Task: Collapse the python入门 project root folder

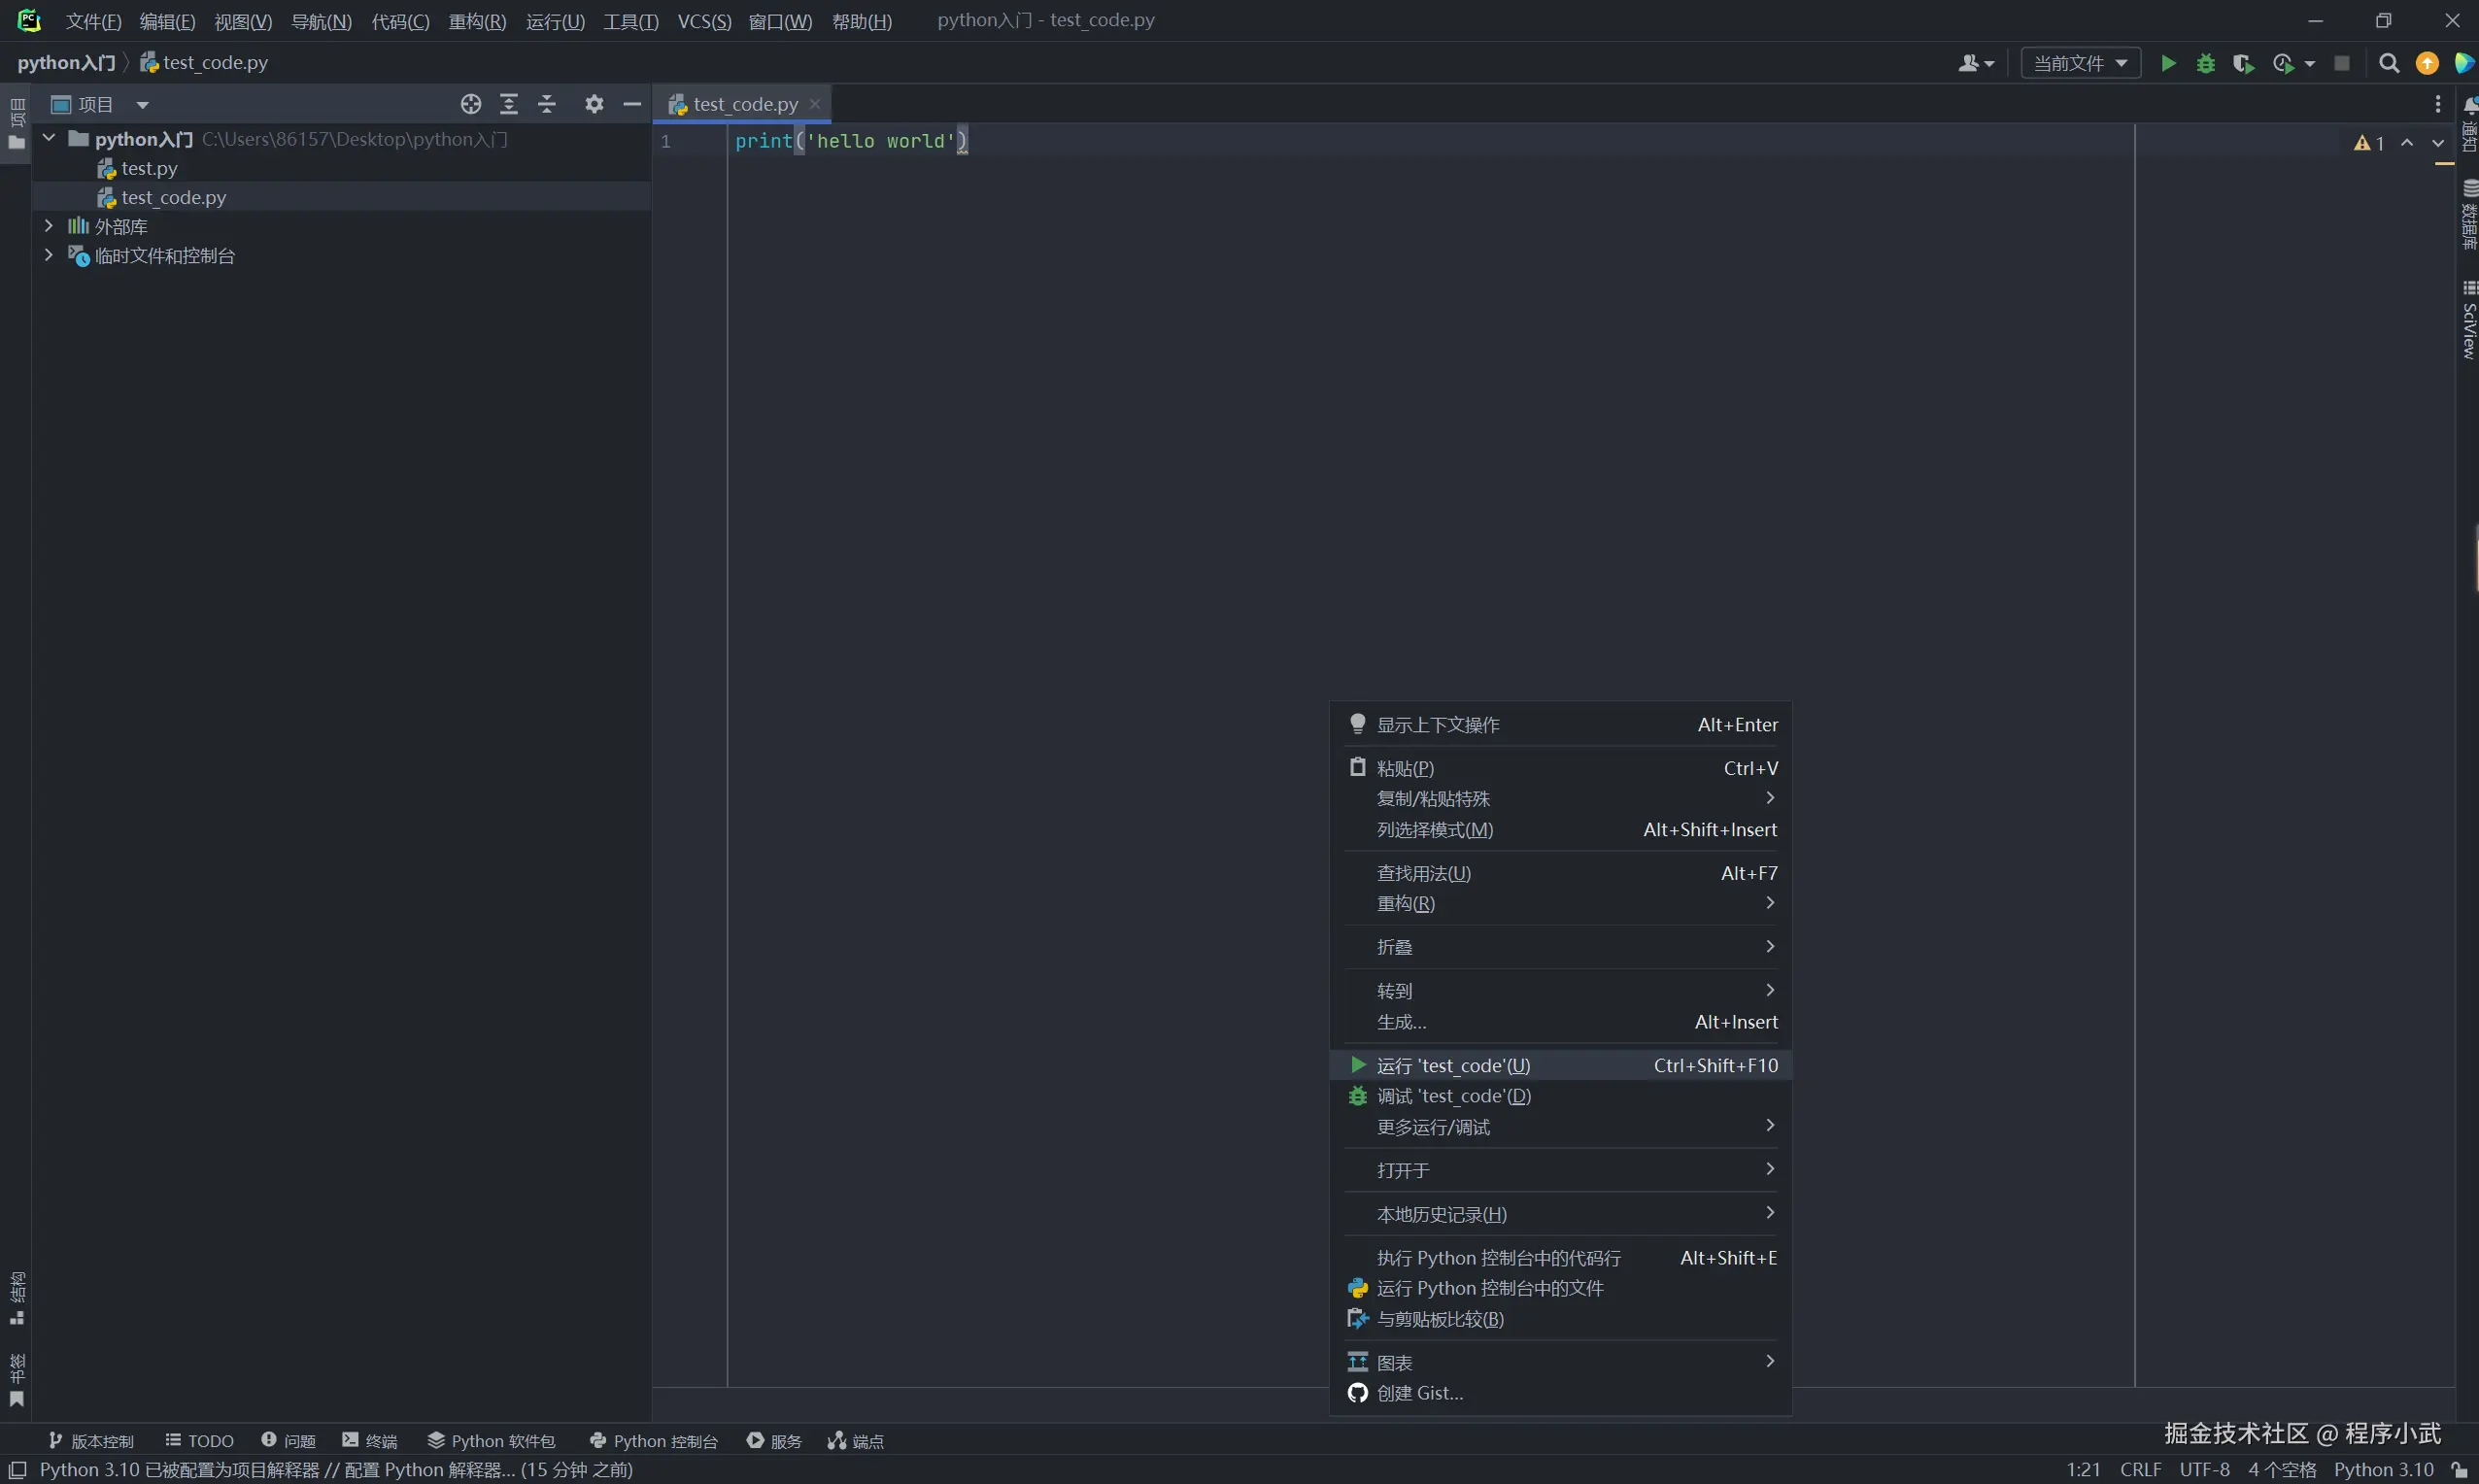Action: pyautogui.click(x=48, y=138)
